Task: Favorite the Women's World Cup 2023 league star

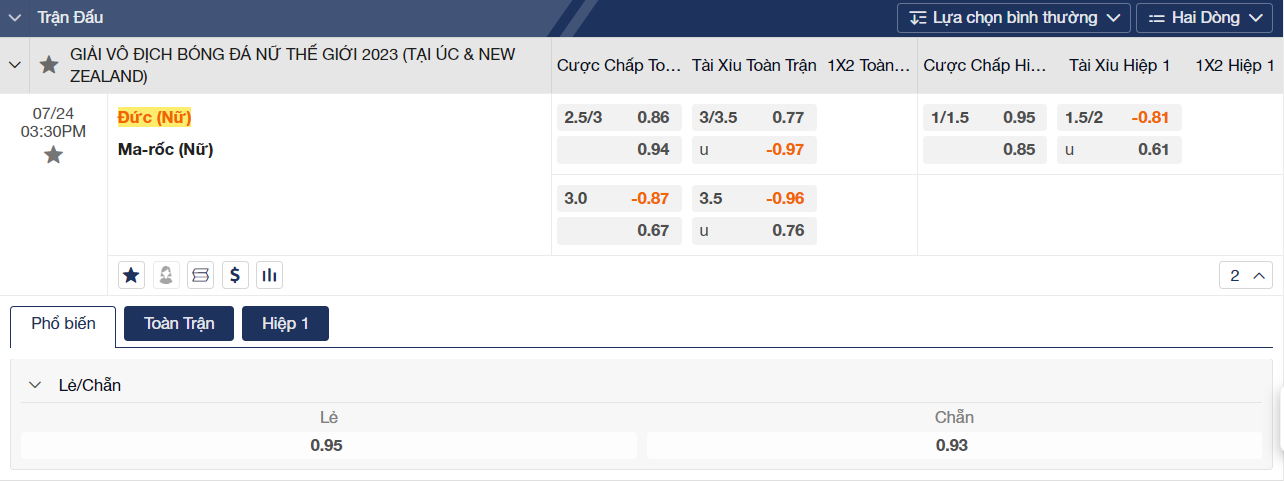Action: [49, 65]
